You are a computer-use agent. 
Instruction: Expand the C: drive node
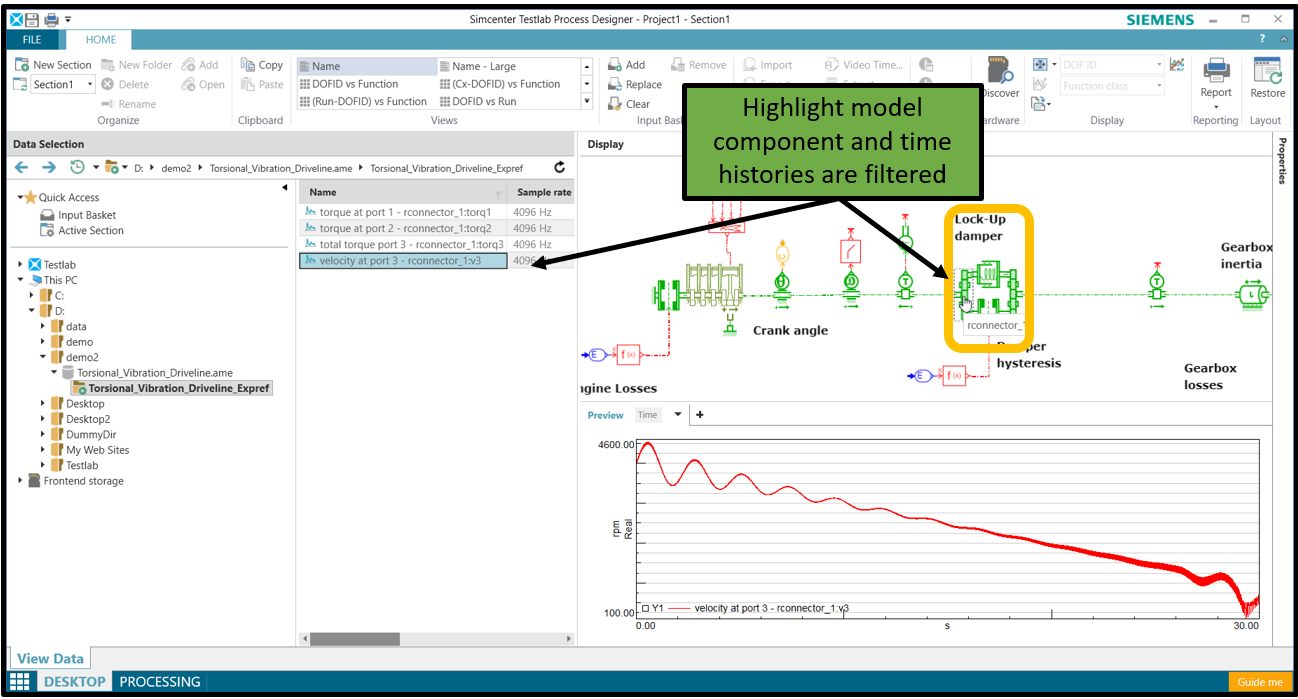tap(32, 296)
